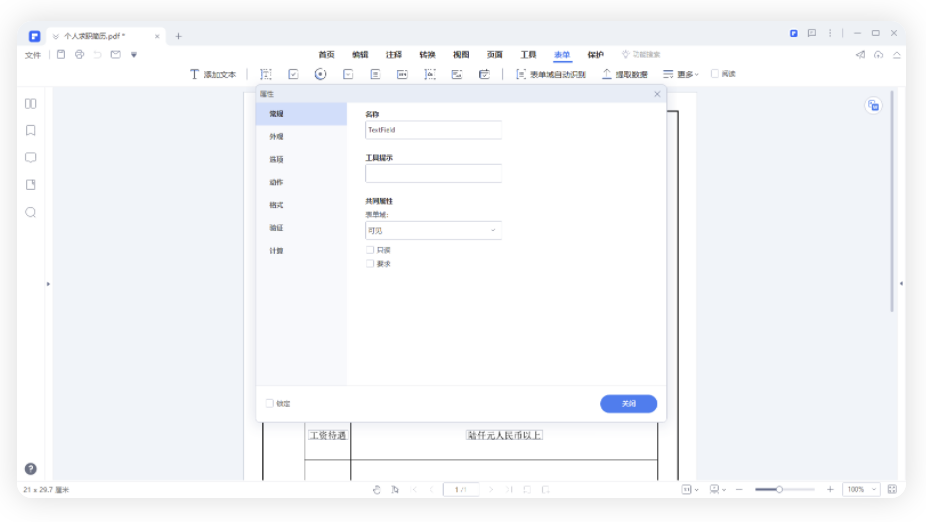The height and width of the screenshot is (522, 926).
Task: Click the email icon in quick toolbar
Action: point(116,55)
